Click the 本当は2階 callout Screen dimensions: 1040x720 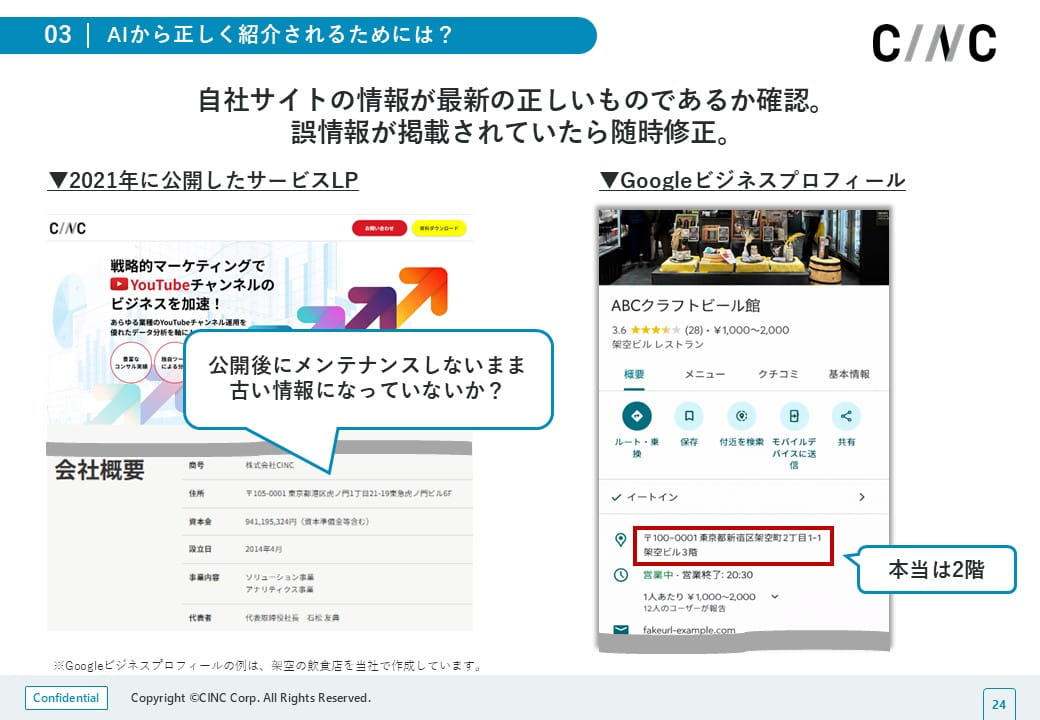(937, 570)
